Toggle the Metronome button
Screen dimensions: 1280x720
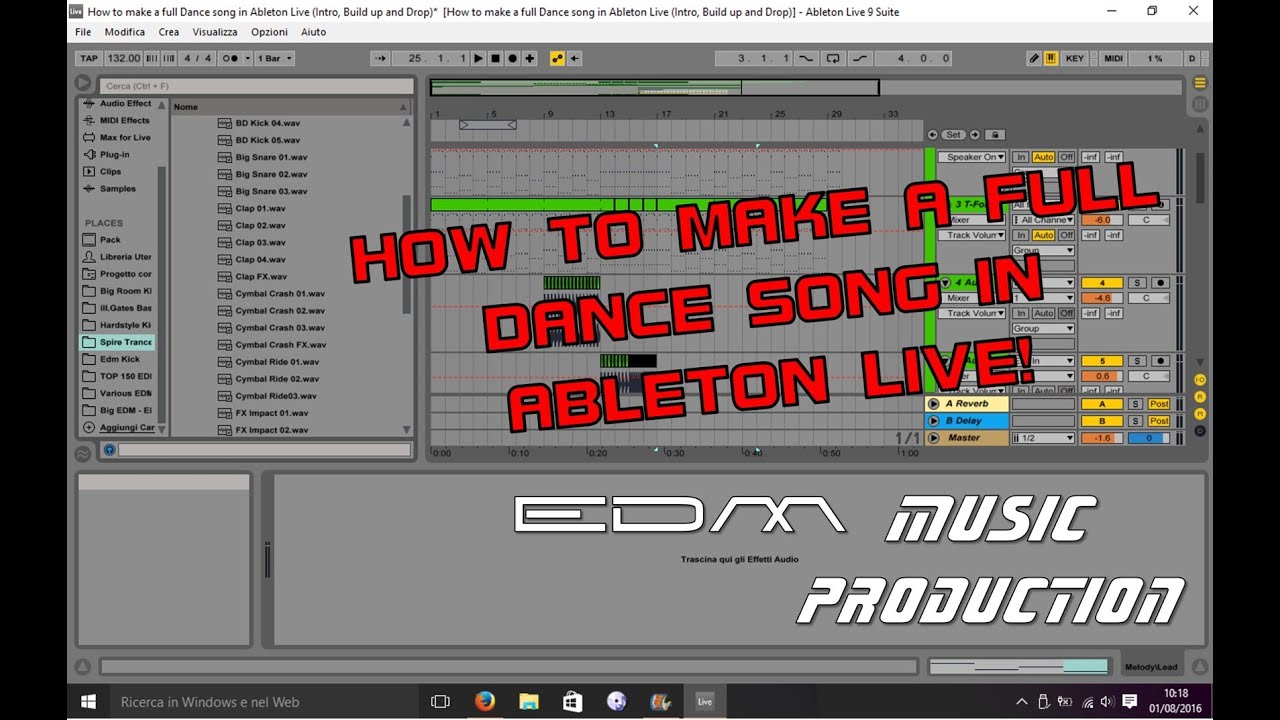click(230, 58)
